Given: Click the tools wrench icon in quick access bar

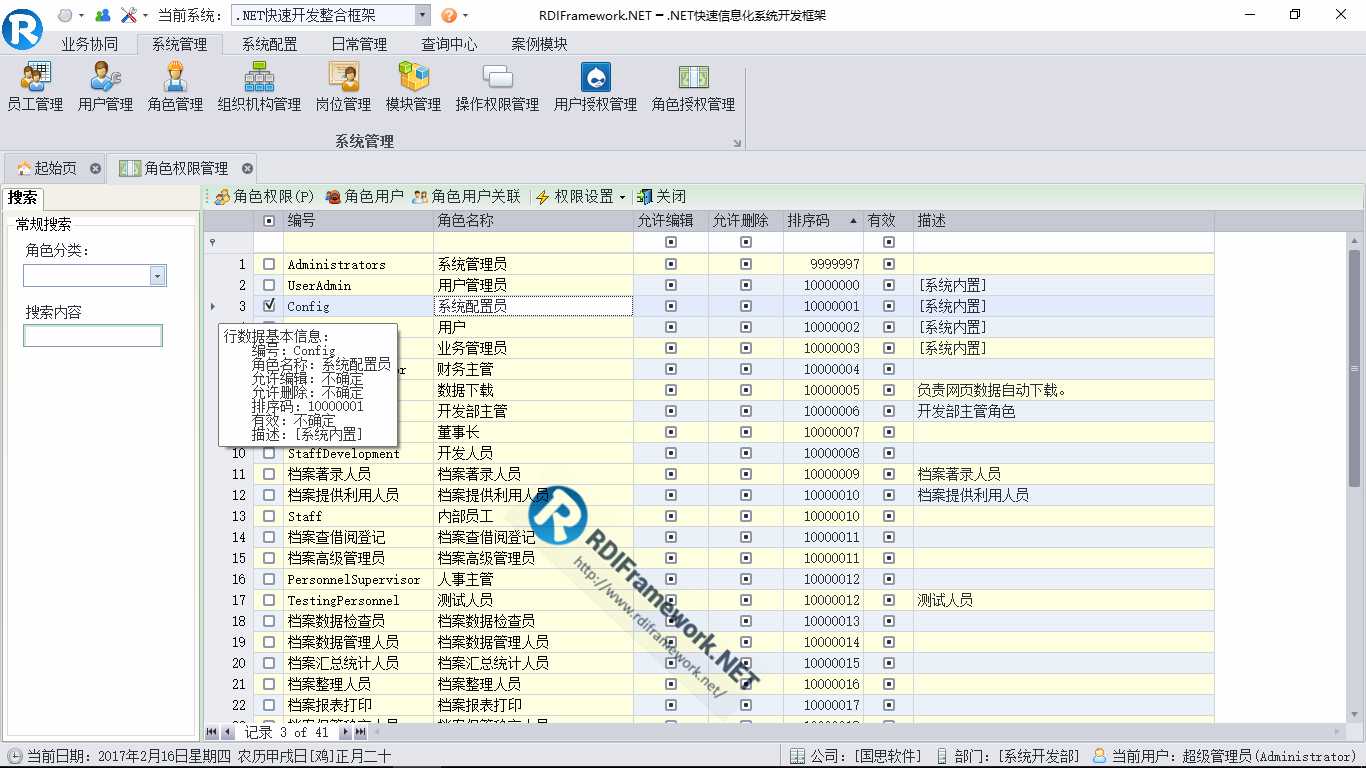Looking at the screenshot, I should tap(129, 15).
